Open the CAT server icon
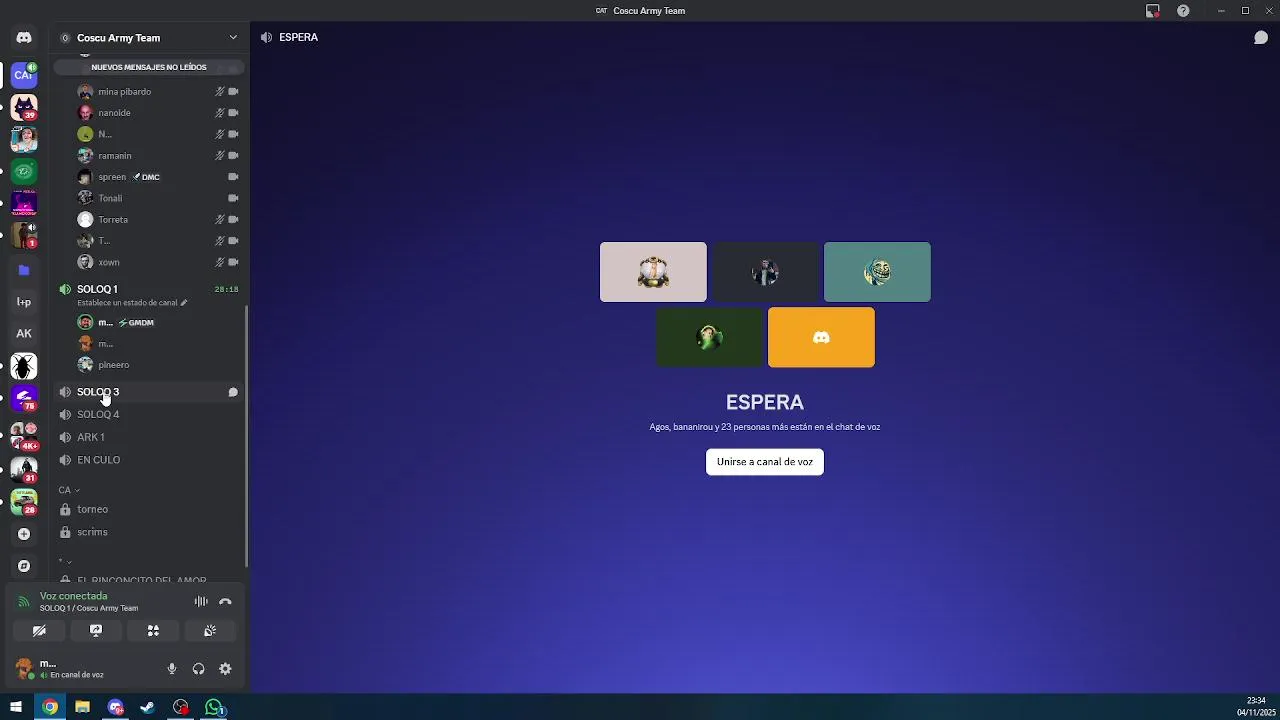This screenshot has height=720, width=1280. tap(24, 75)
